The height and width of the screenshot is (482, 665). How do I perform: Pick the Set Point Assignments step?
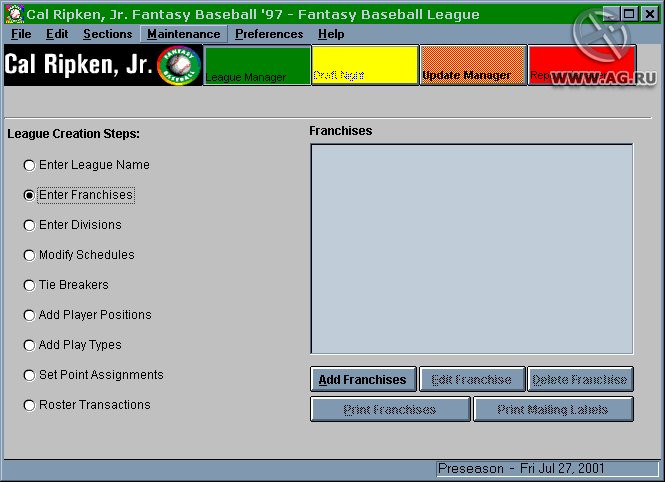coord(93,375)
